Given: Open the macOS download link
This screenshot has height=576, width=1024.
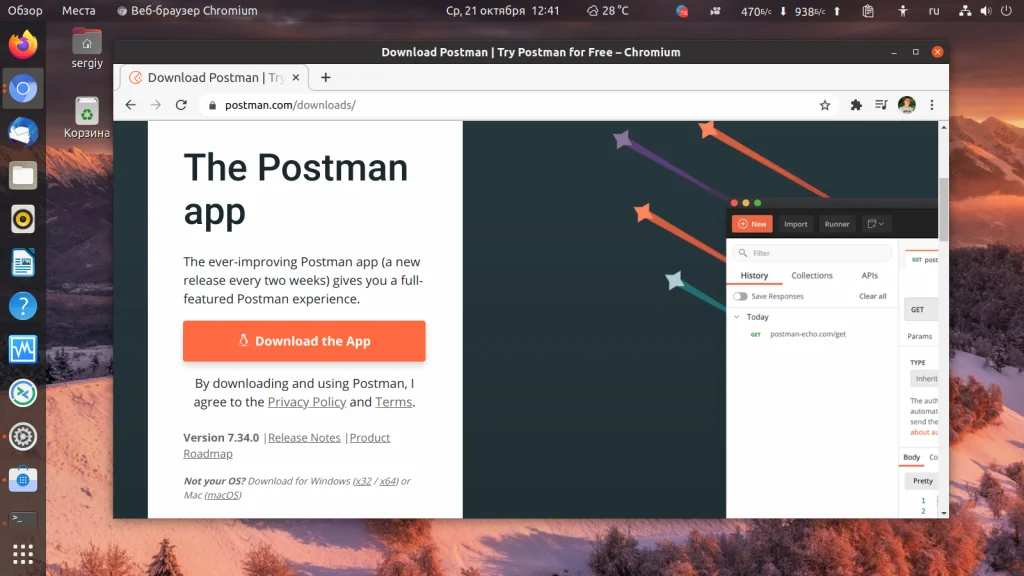Looking at the screenshot, I should [x=223, y=495].
